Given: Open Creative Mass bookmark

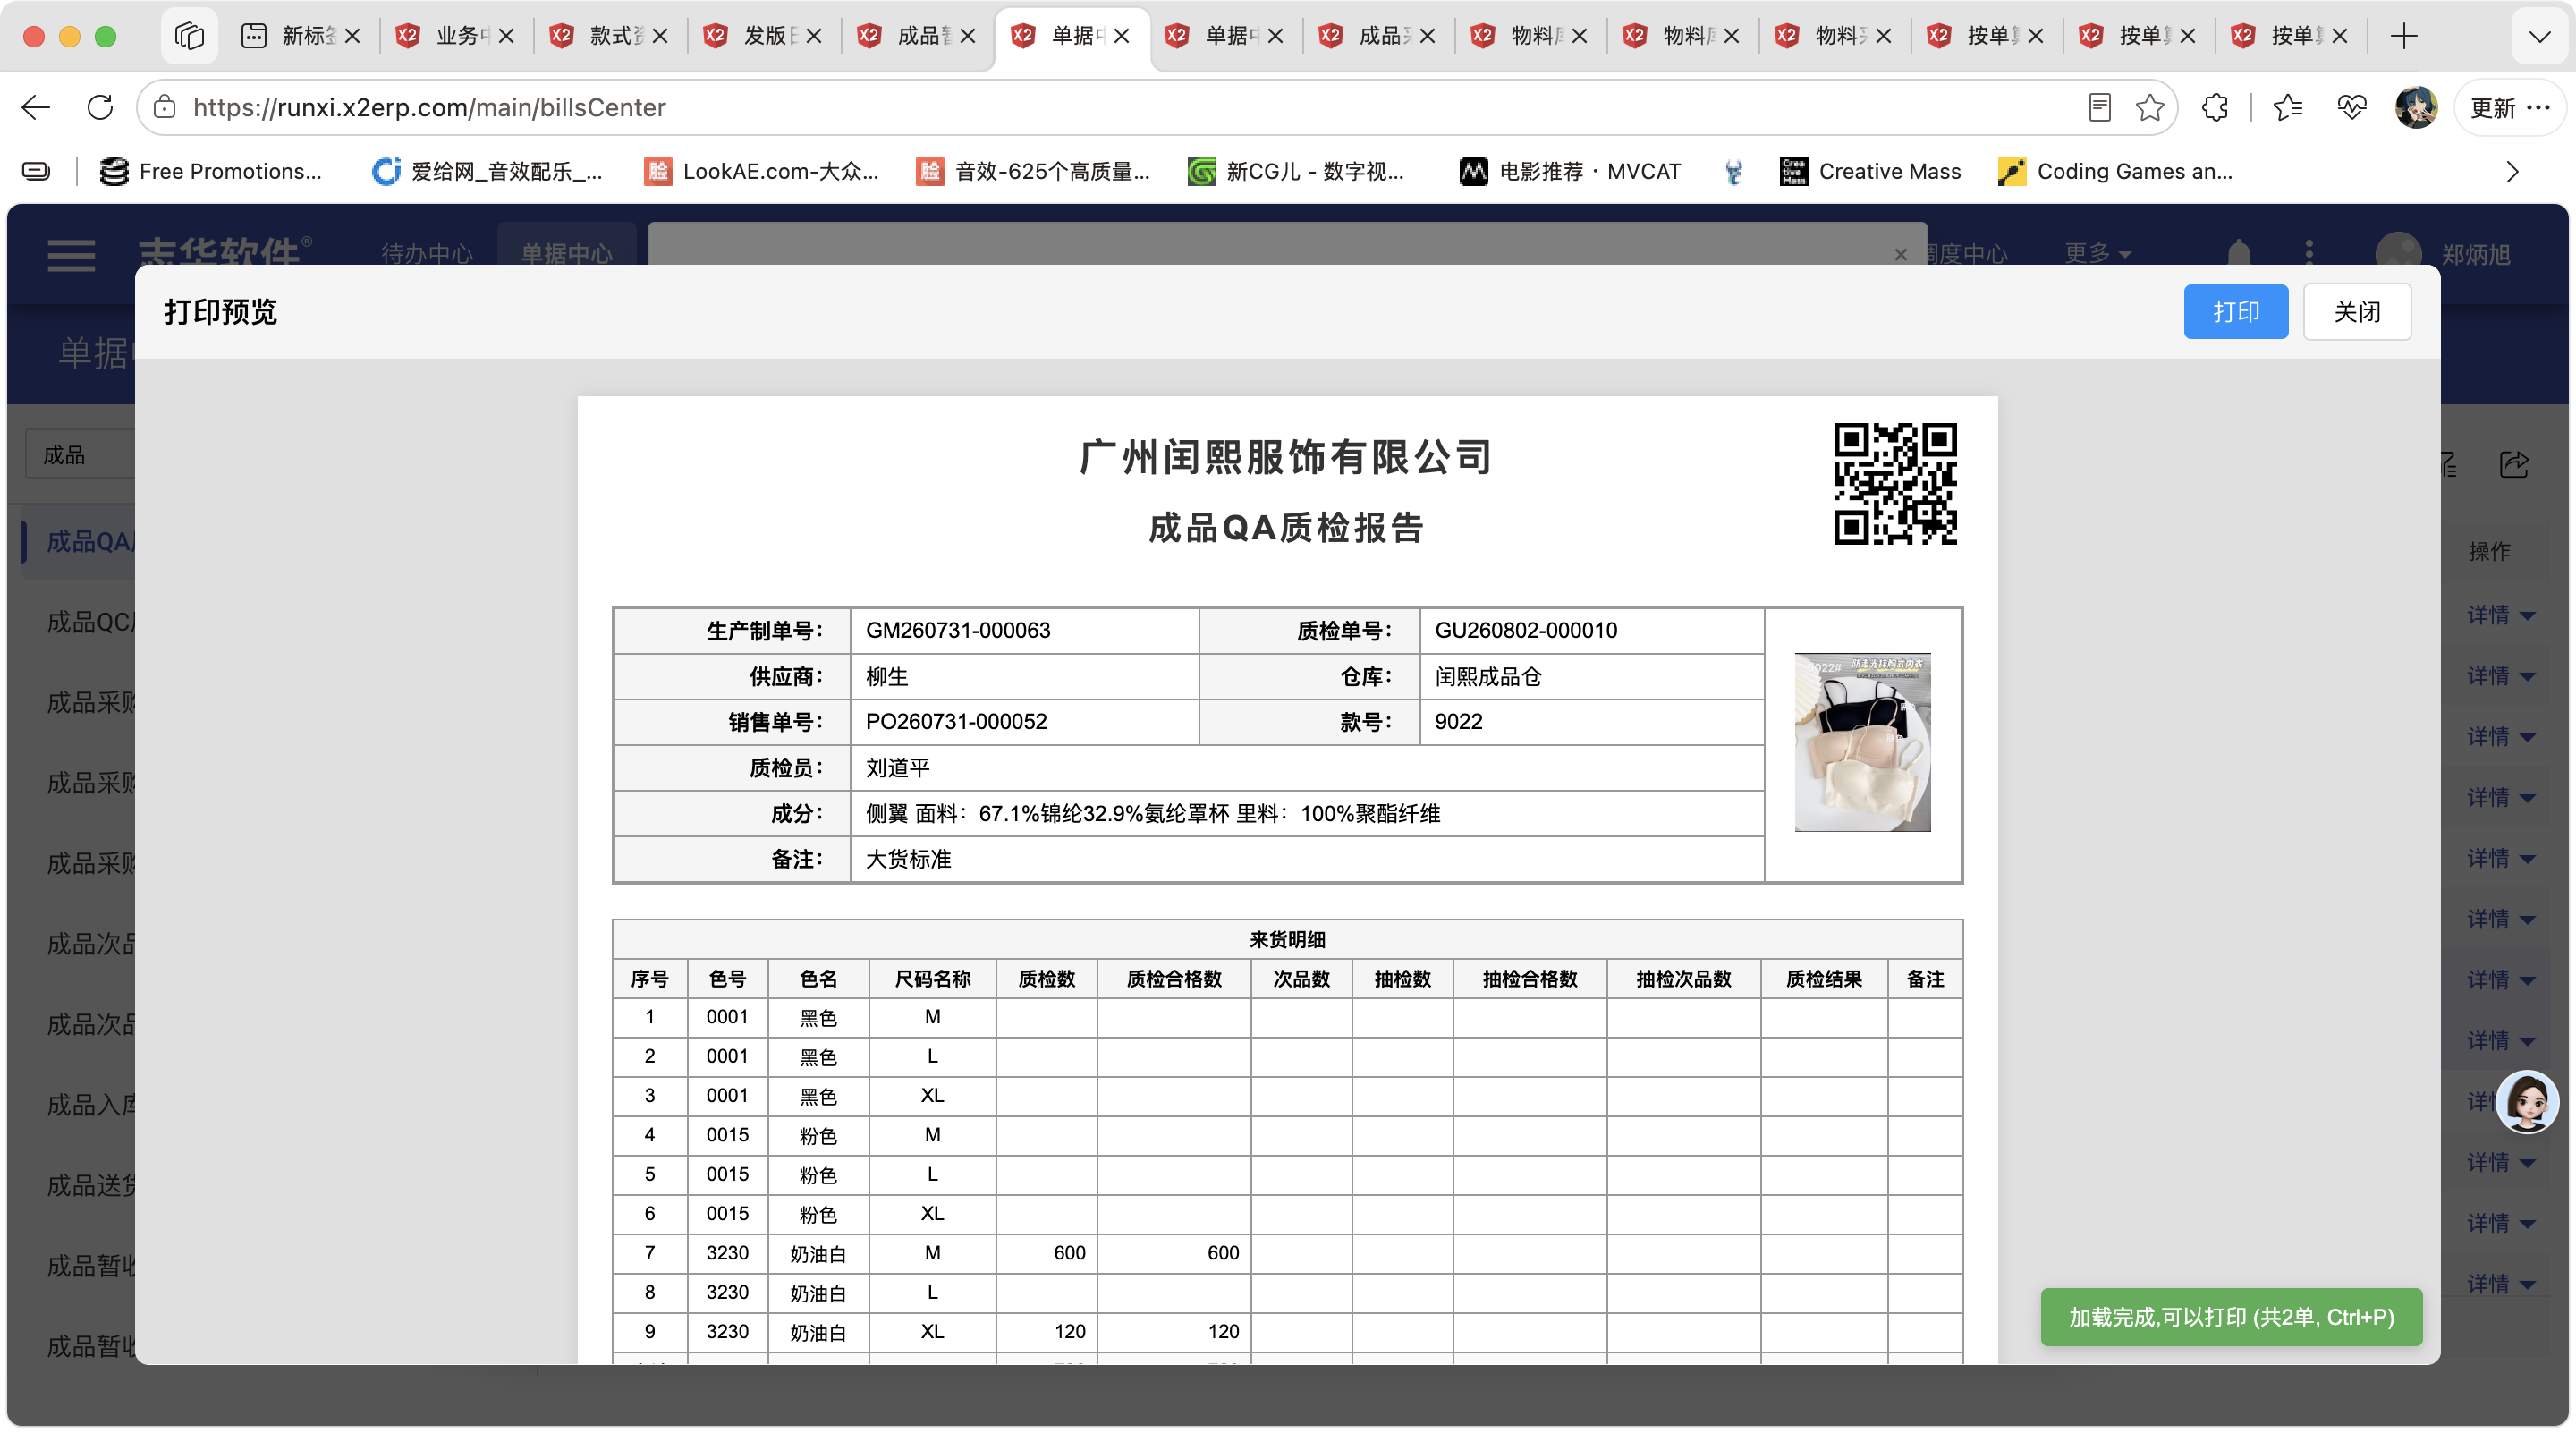Looking at the screenshot, I should tap(1871, 172).
